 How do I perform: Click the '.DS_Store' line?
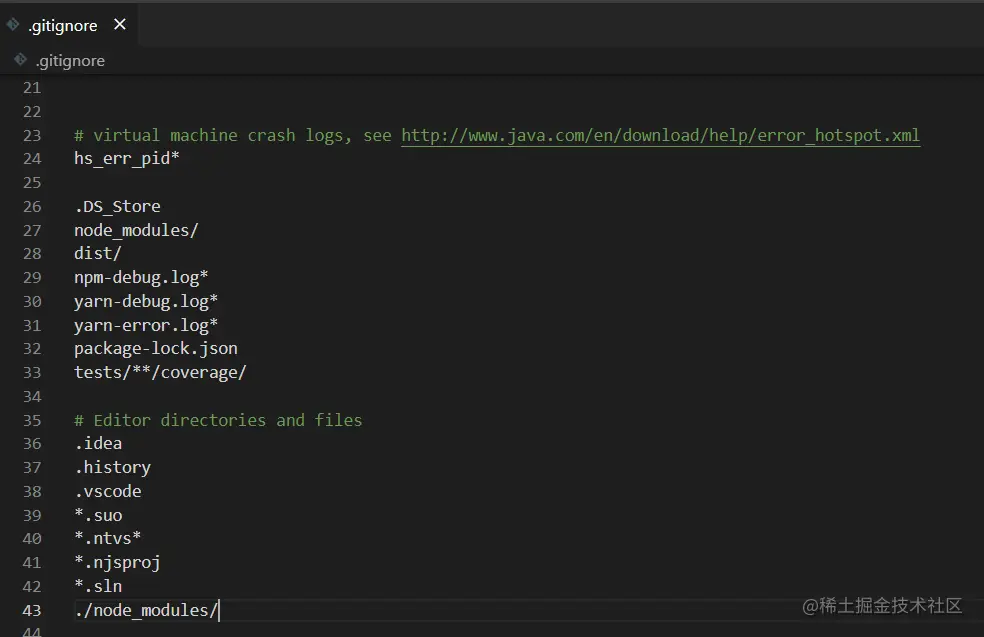[x=117, y=206]
